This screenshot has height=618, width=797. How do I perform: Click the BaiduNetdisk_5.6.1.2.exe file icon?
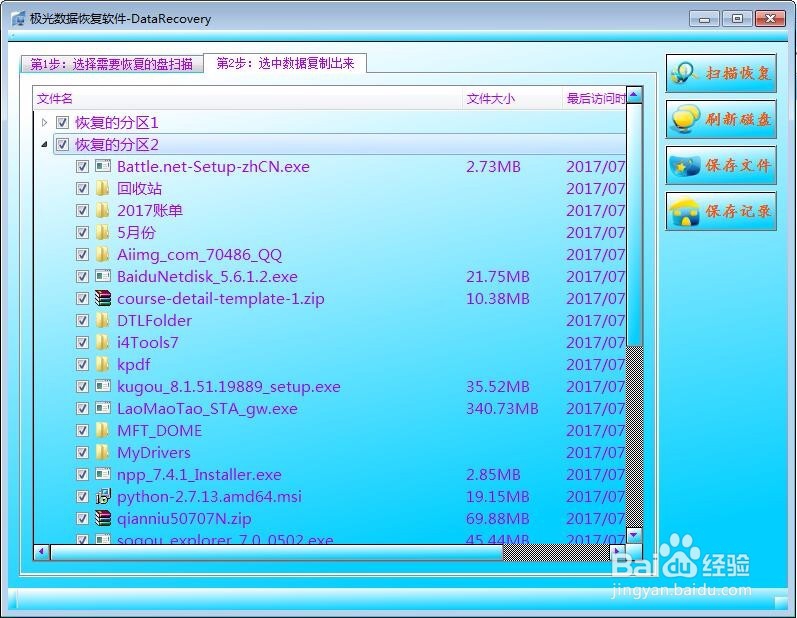point(103,276)
